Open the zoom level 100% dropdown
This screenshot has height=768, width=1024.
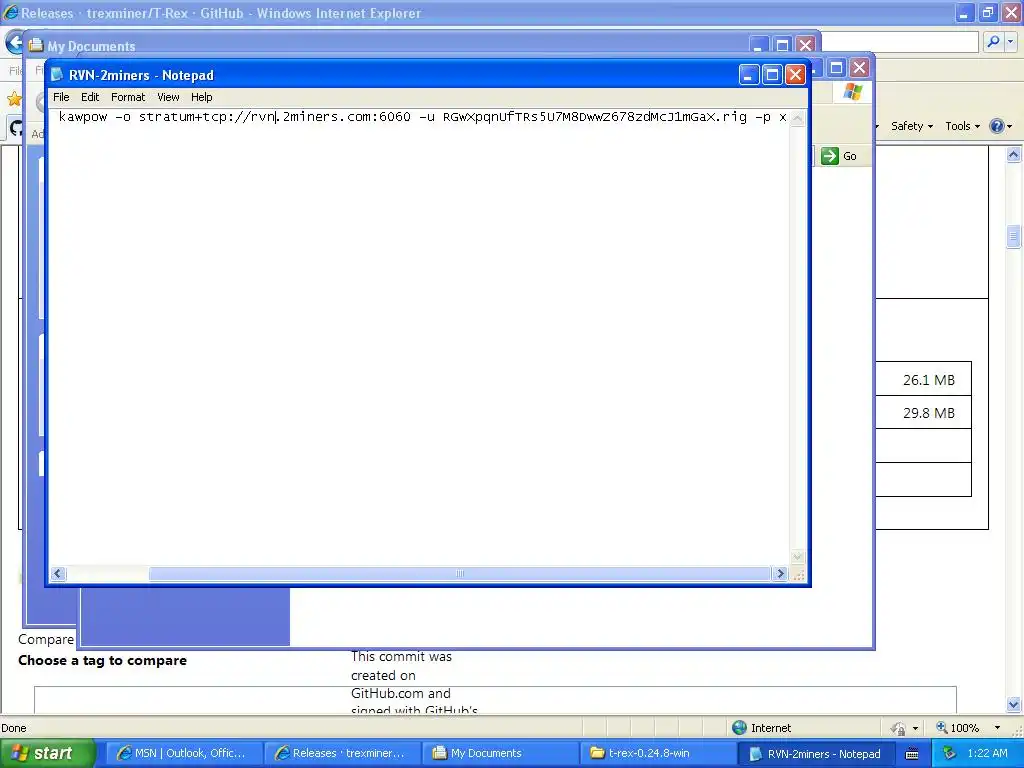coord(997,728)
